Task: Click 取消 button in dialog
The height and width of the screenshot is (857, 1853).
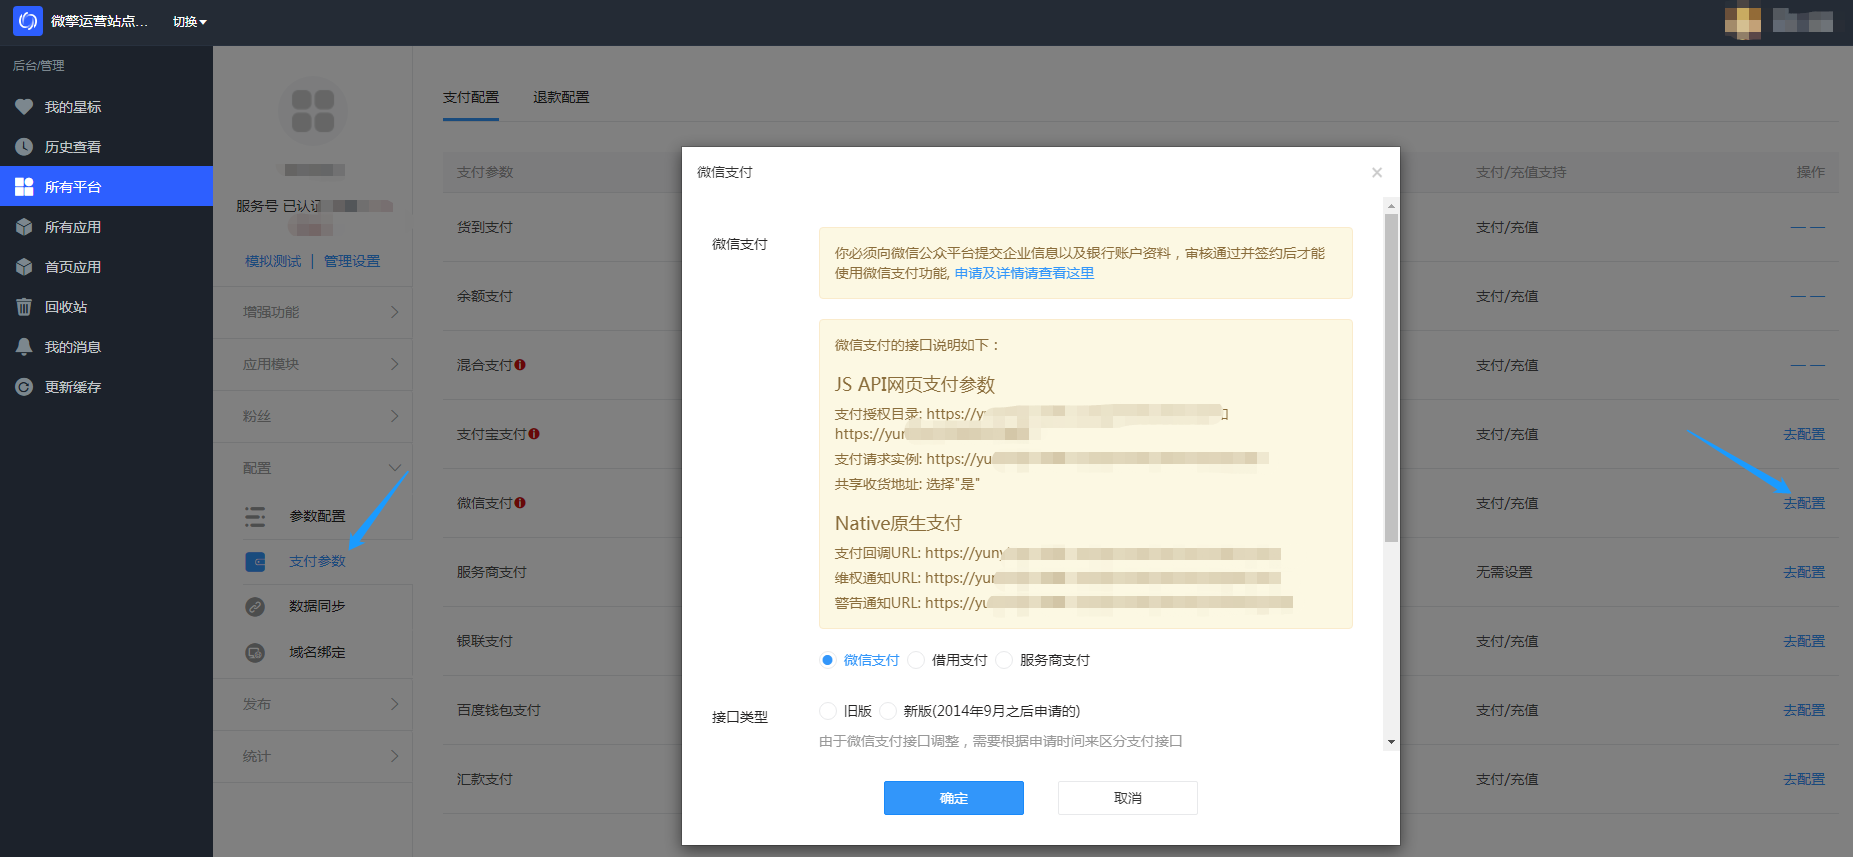Action: pos(1128,798)
